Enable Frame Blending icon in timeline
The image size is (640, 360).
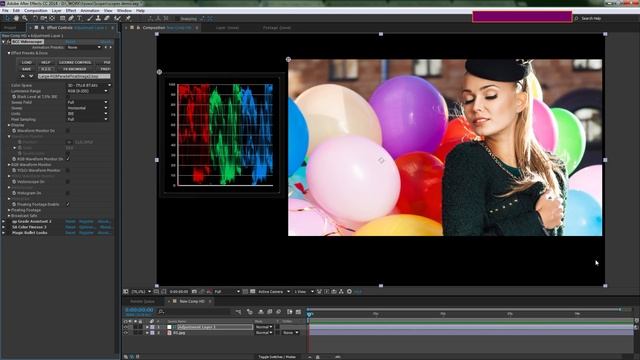tap(270, 312)
